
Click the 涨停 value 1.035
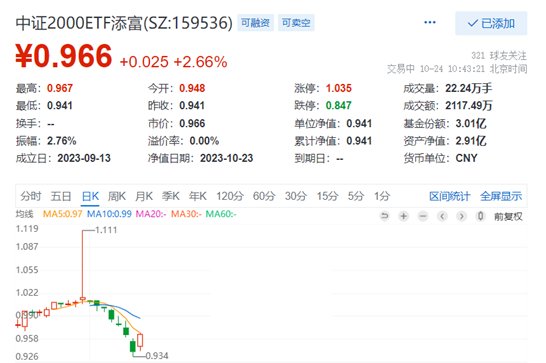tap(338, 88)
